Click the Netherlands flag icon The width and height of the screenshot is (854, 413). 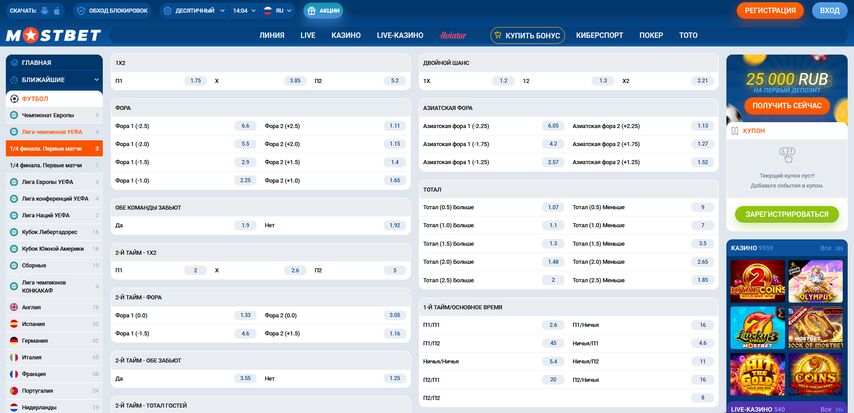[x=14, y=407]
